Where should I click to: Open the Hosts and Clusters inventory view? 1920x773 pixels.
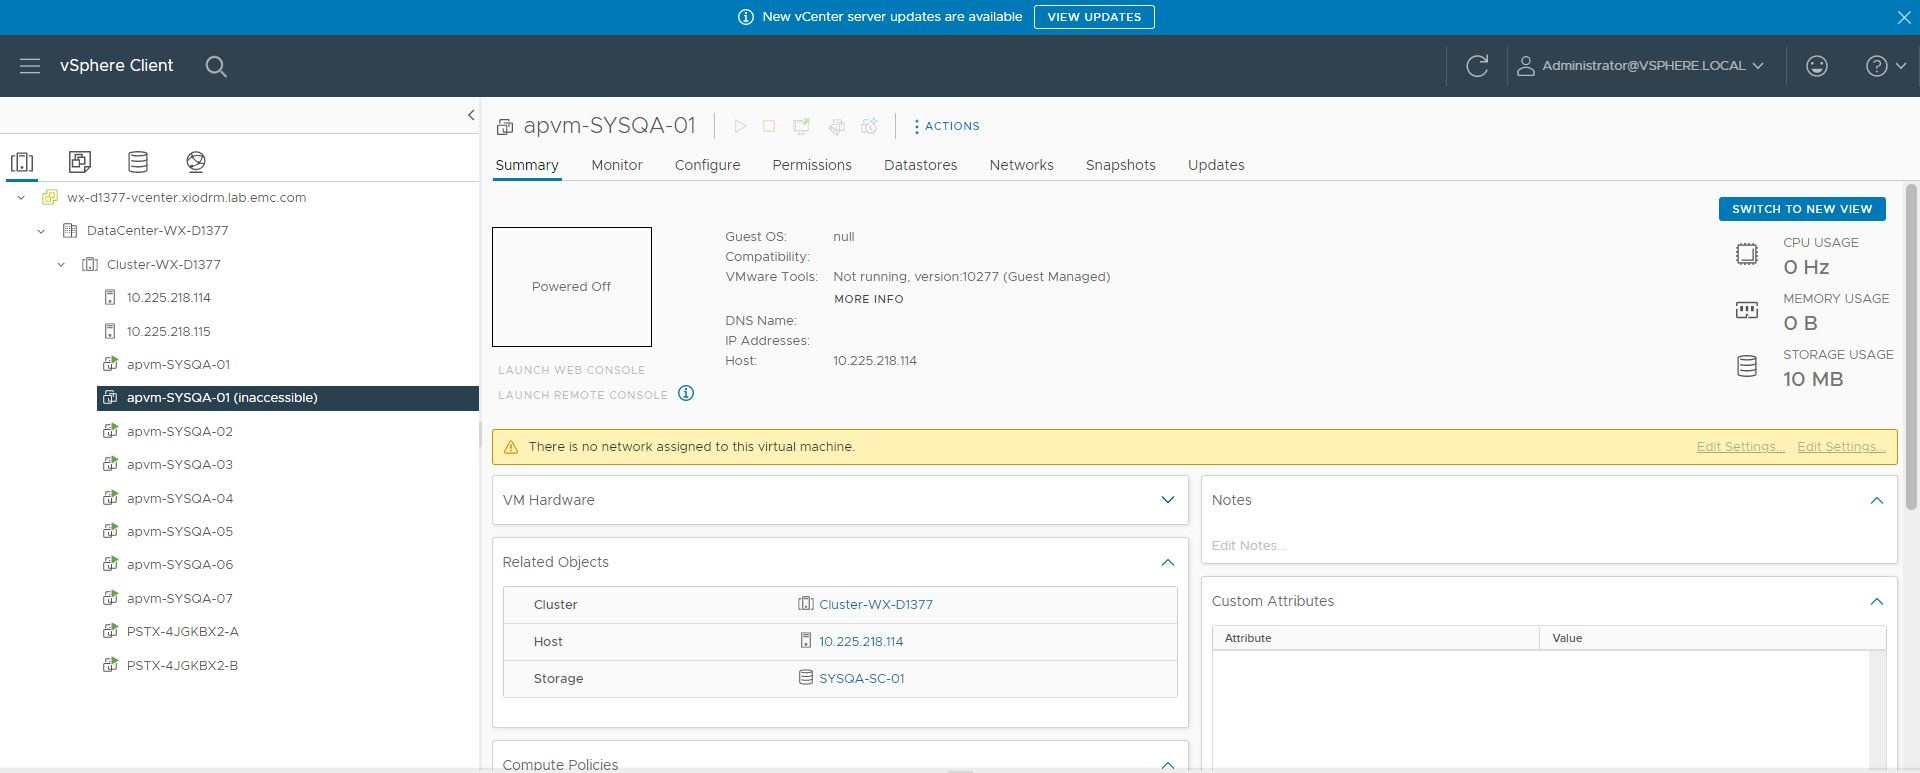point(22,162)
